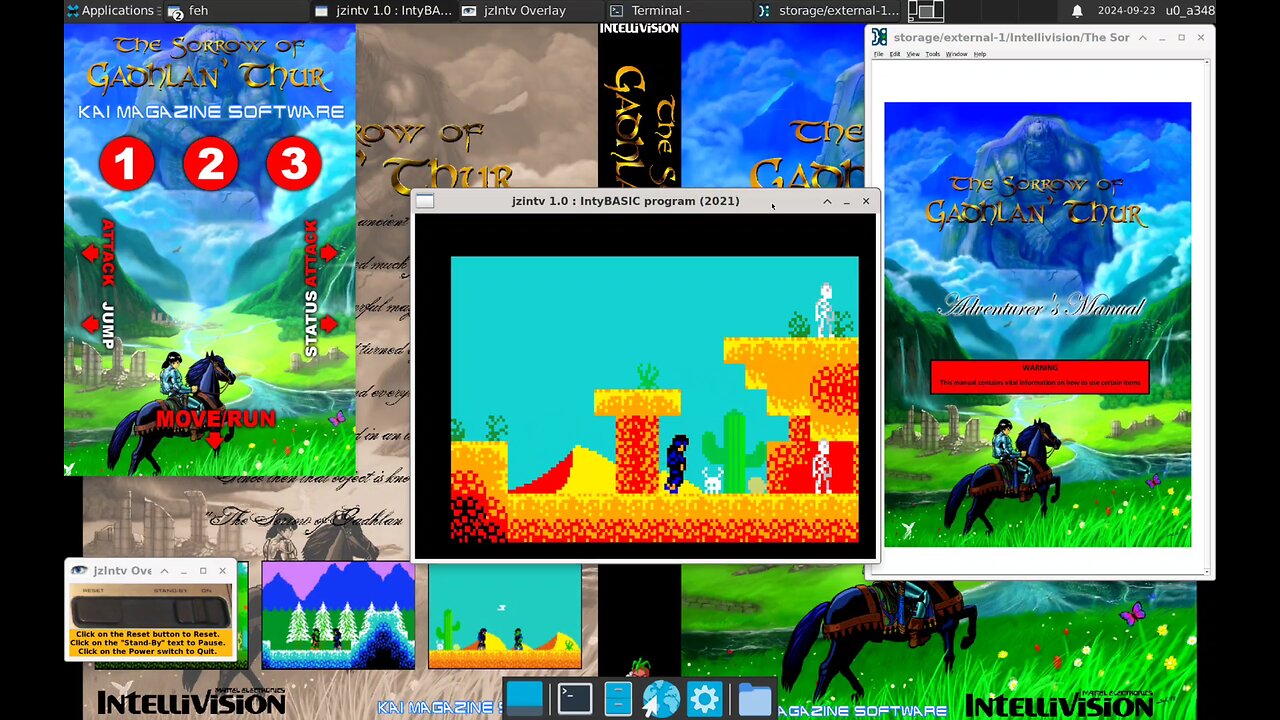Select the storage/external-1 panel window button

[x=828, y=11]
